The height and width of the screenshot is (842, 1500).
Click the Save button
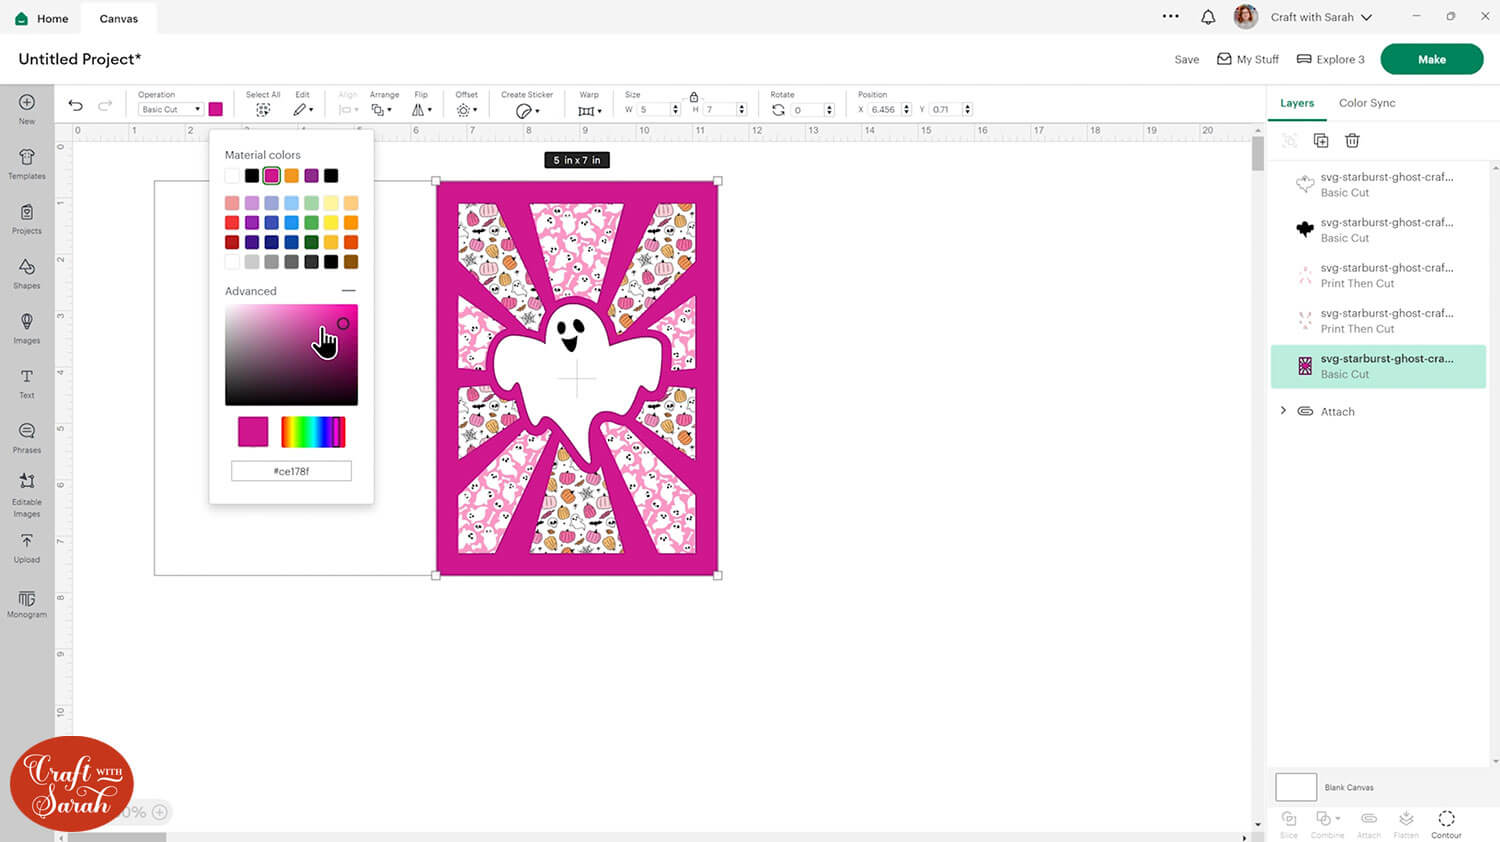1186,60
